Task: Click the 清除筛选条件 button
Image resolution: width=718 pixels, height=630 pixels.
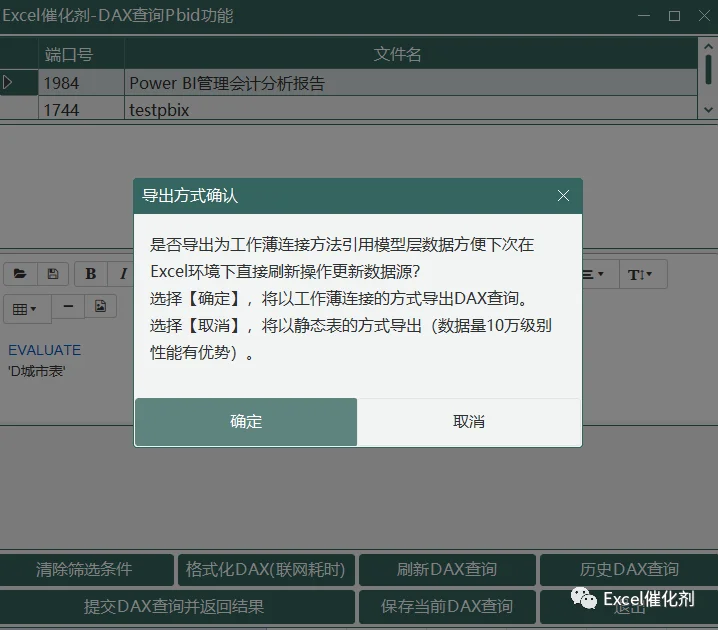Action: [86, 570]
